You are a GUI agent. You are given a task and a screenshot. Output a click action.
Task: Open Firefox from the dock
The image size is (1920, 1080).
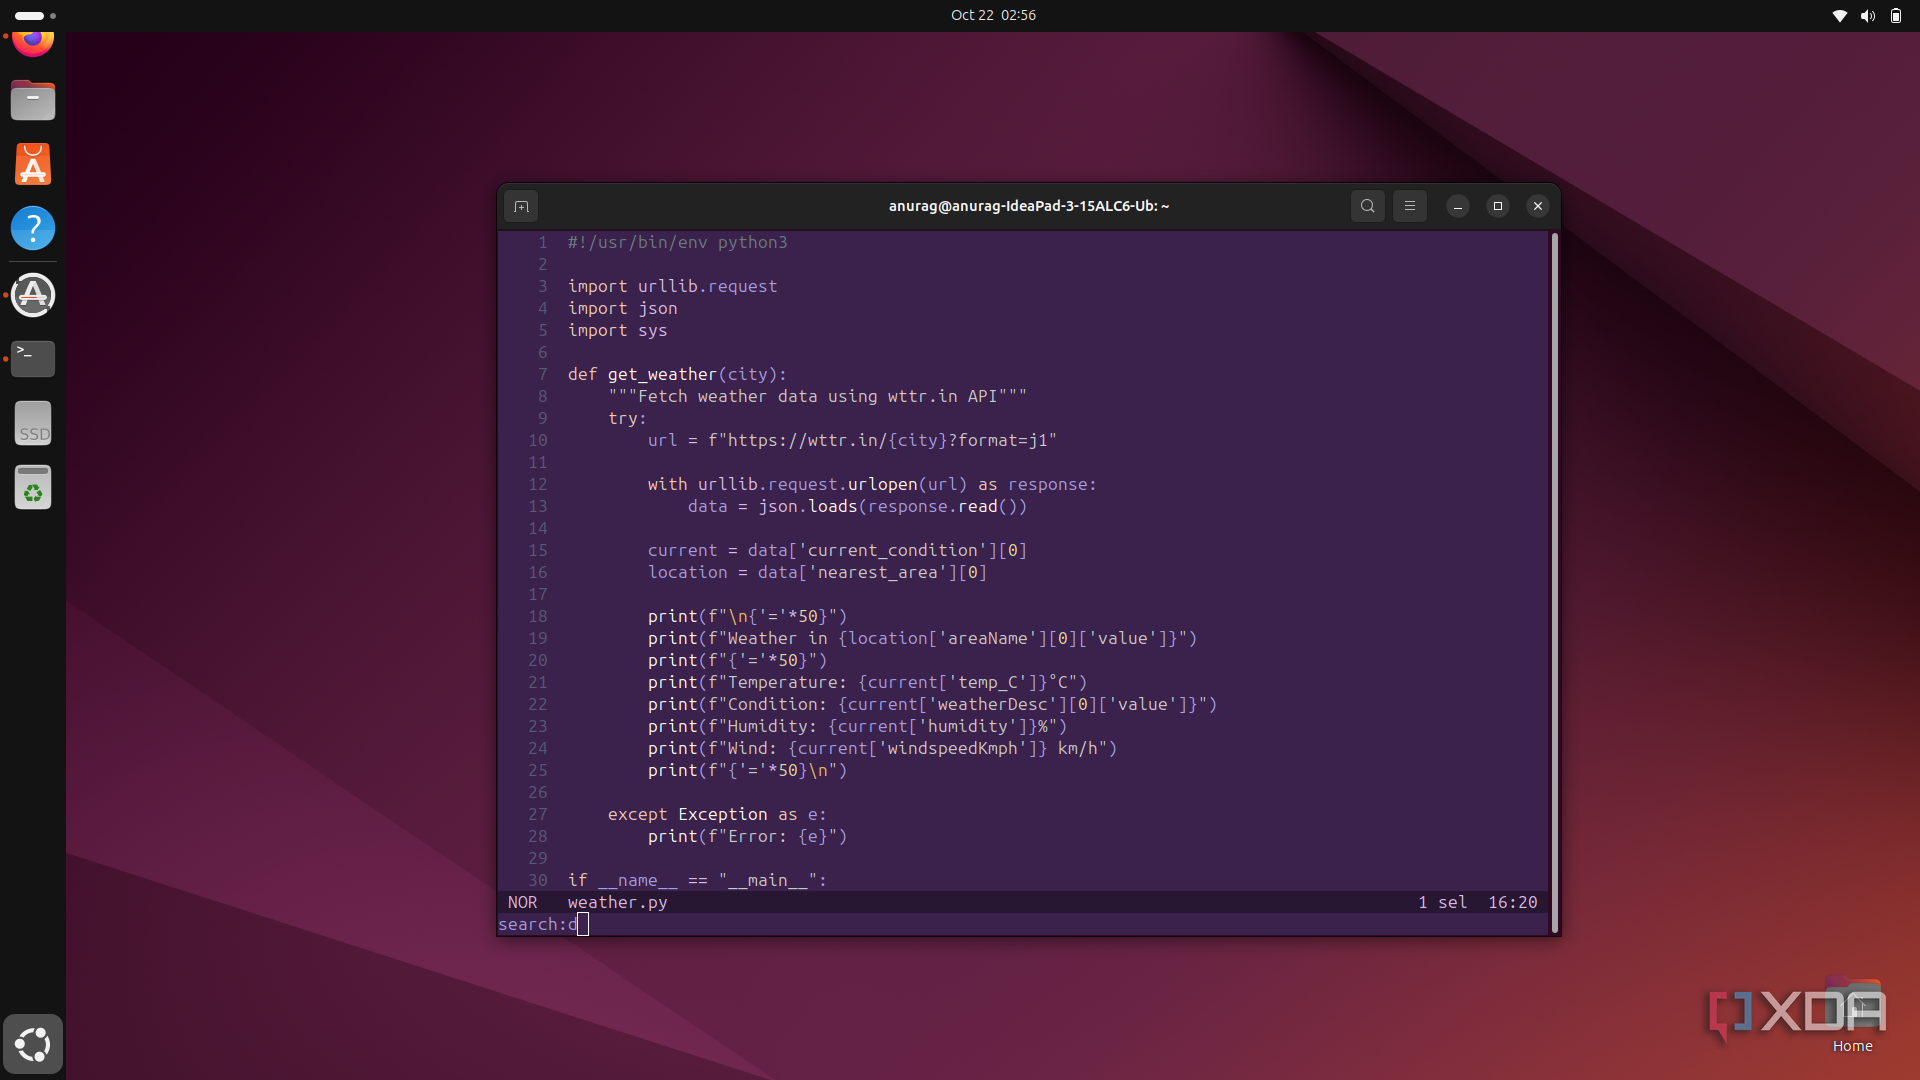pyautogui.click(x=33, y=42)
